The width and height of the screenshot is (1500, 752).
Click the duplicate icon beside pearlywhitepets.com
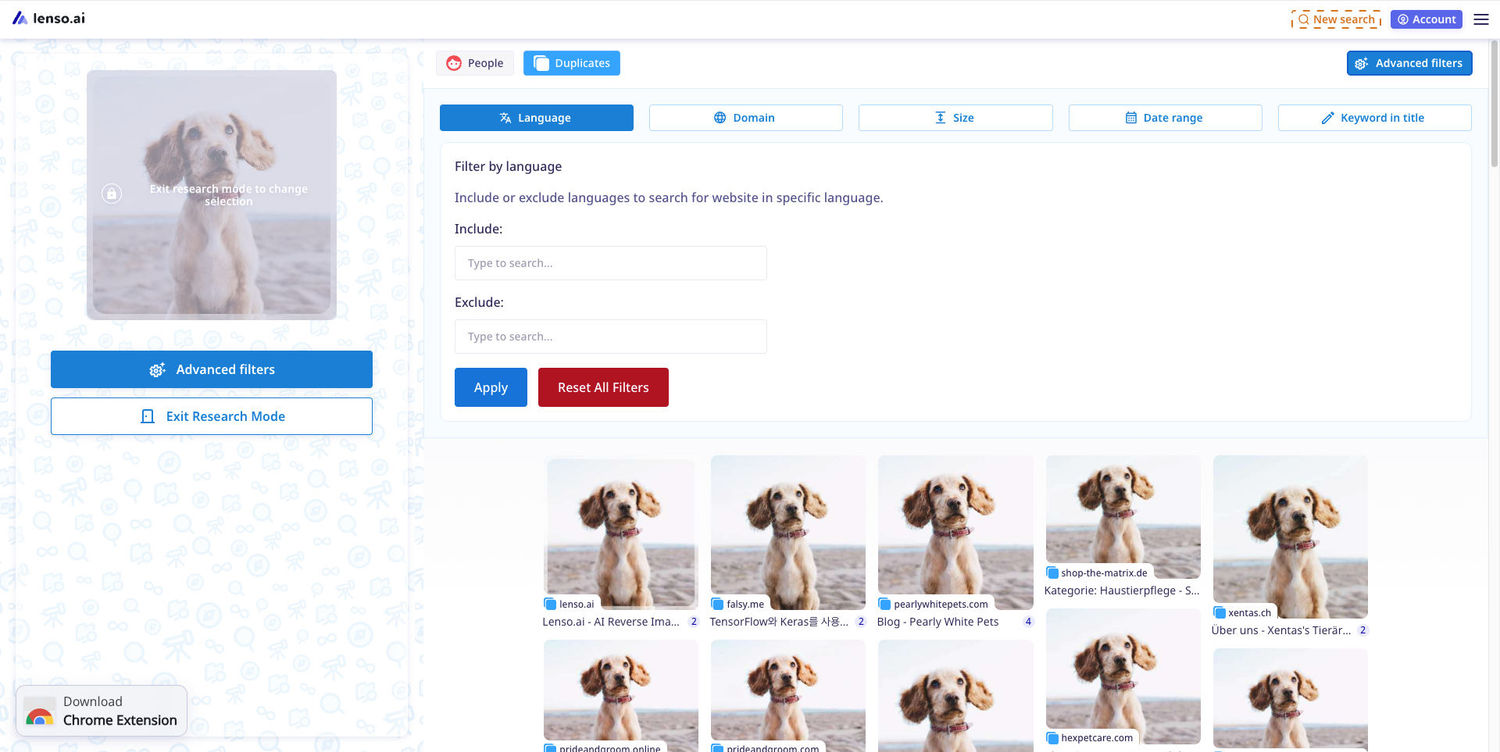[885, 604]
